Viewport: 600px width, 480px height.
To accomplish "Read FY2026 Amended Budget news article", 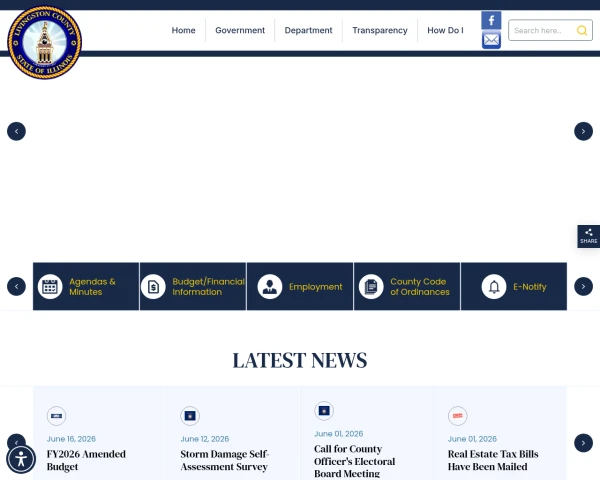I will click(x=86, y=460).
